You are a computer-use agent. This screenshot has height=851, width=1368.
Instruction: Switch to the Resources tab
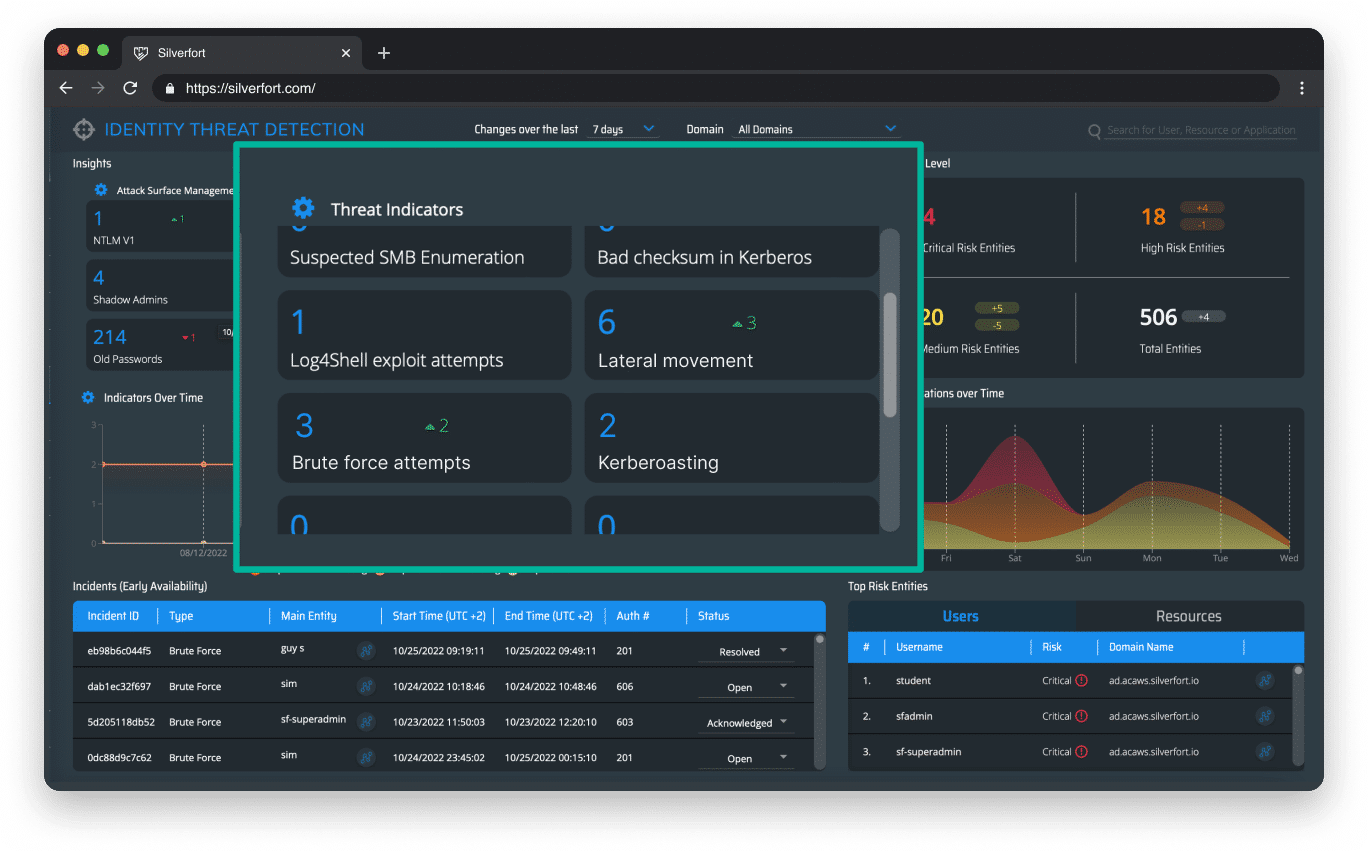point(1190,616)
